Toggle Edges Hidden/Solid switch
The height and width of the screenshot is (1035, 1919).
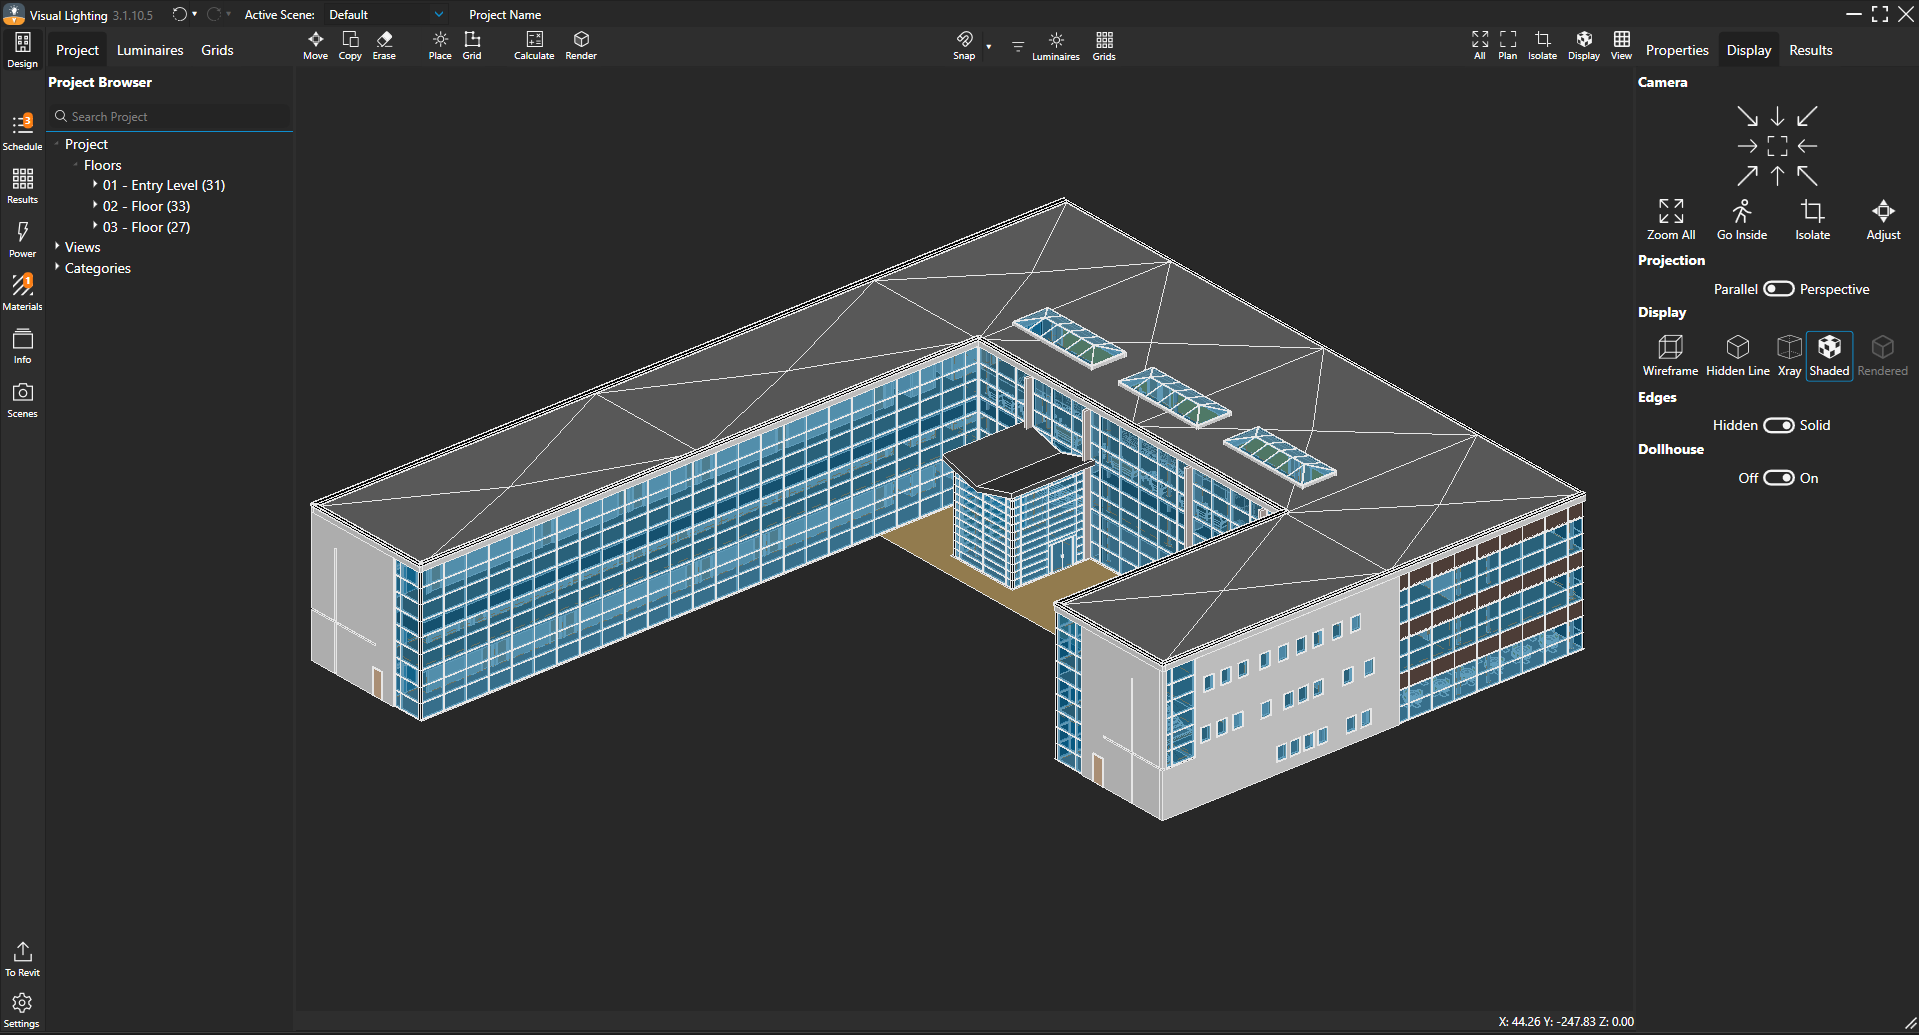(1778, 425)
